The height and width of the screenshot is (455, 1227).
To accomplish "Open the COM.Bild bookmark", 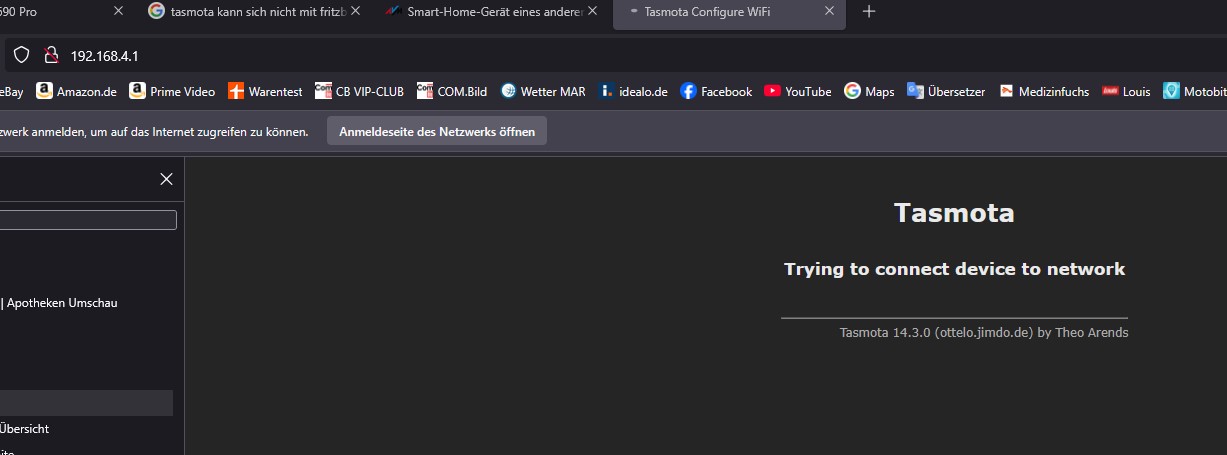I will point(452,91).
